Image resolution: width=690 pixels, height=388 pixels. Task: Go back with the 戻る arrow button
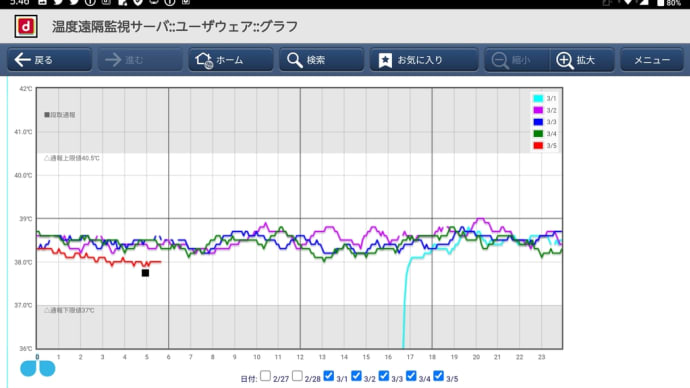[x=49, y=59]
